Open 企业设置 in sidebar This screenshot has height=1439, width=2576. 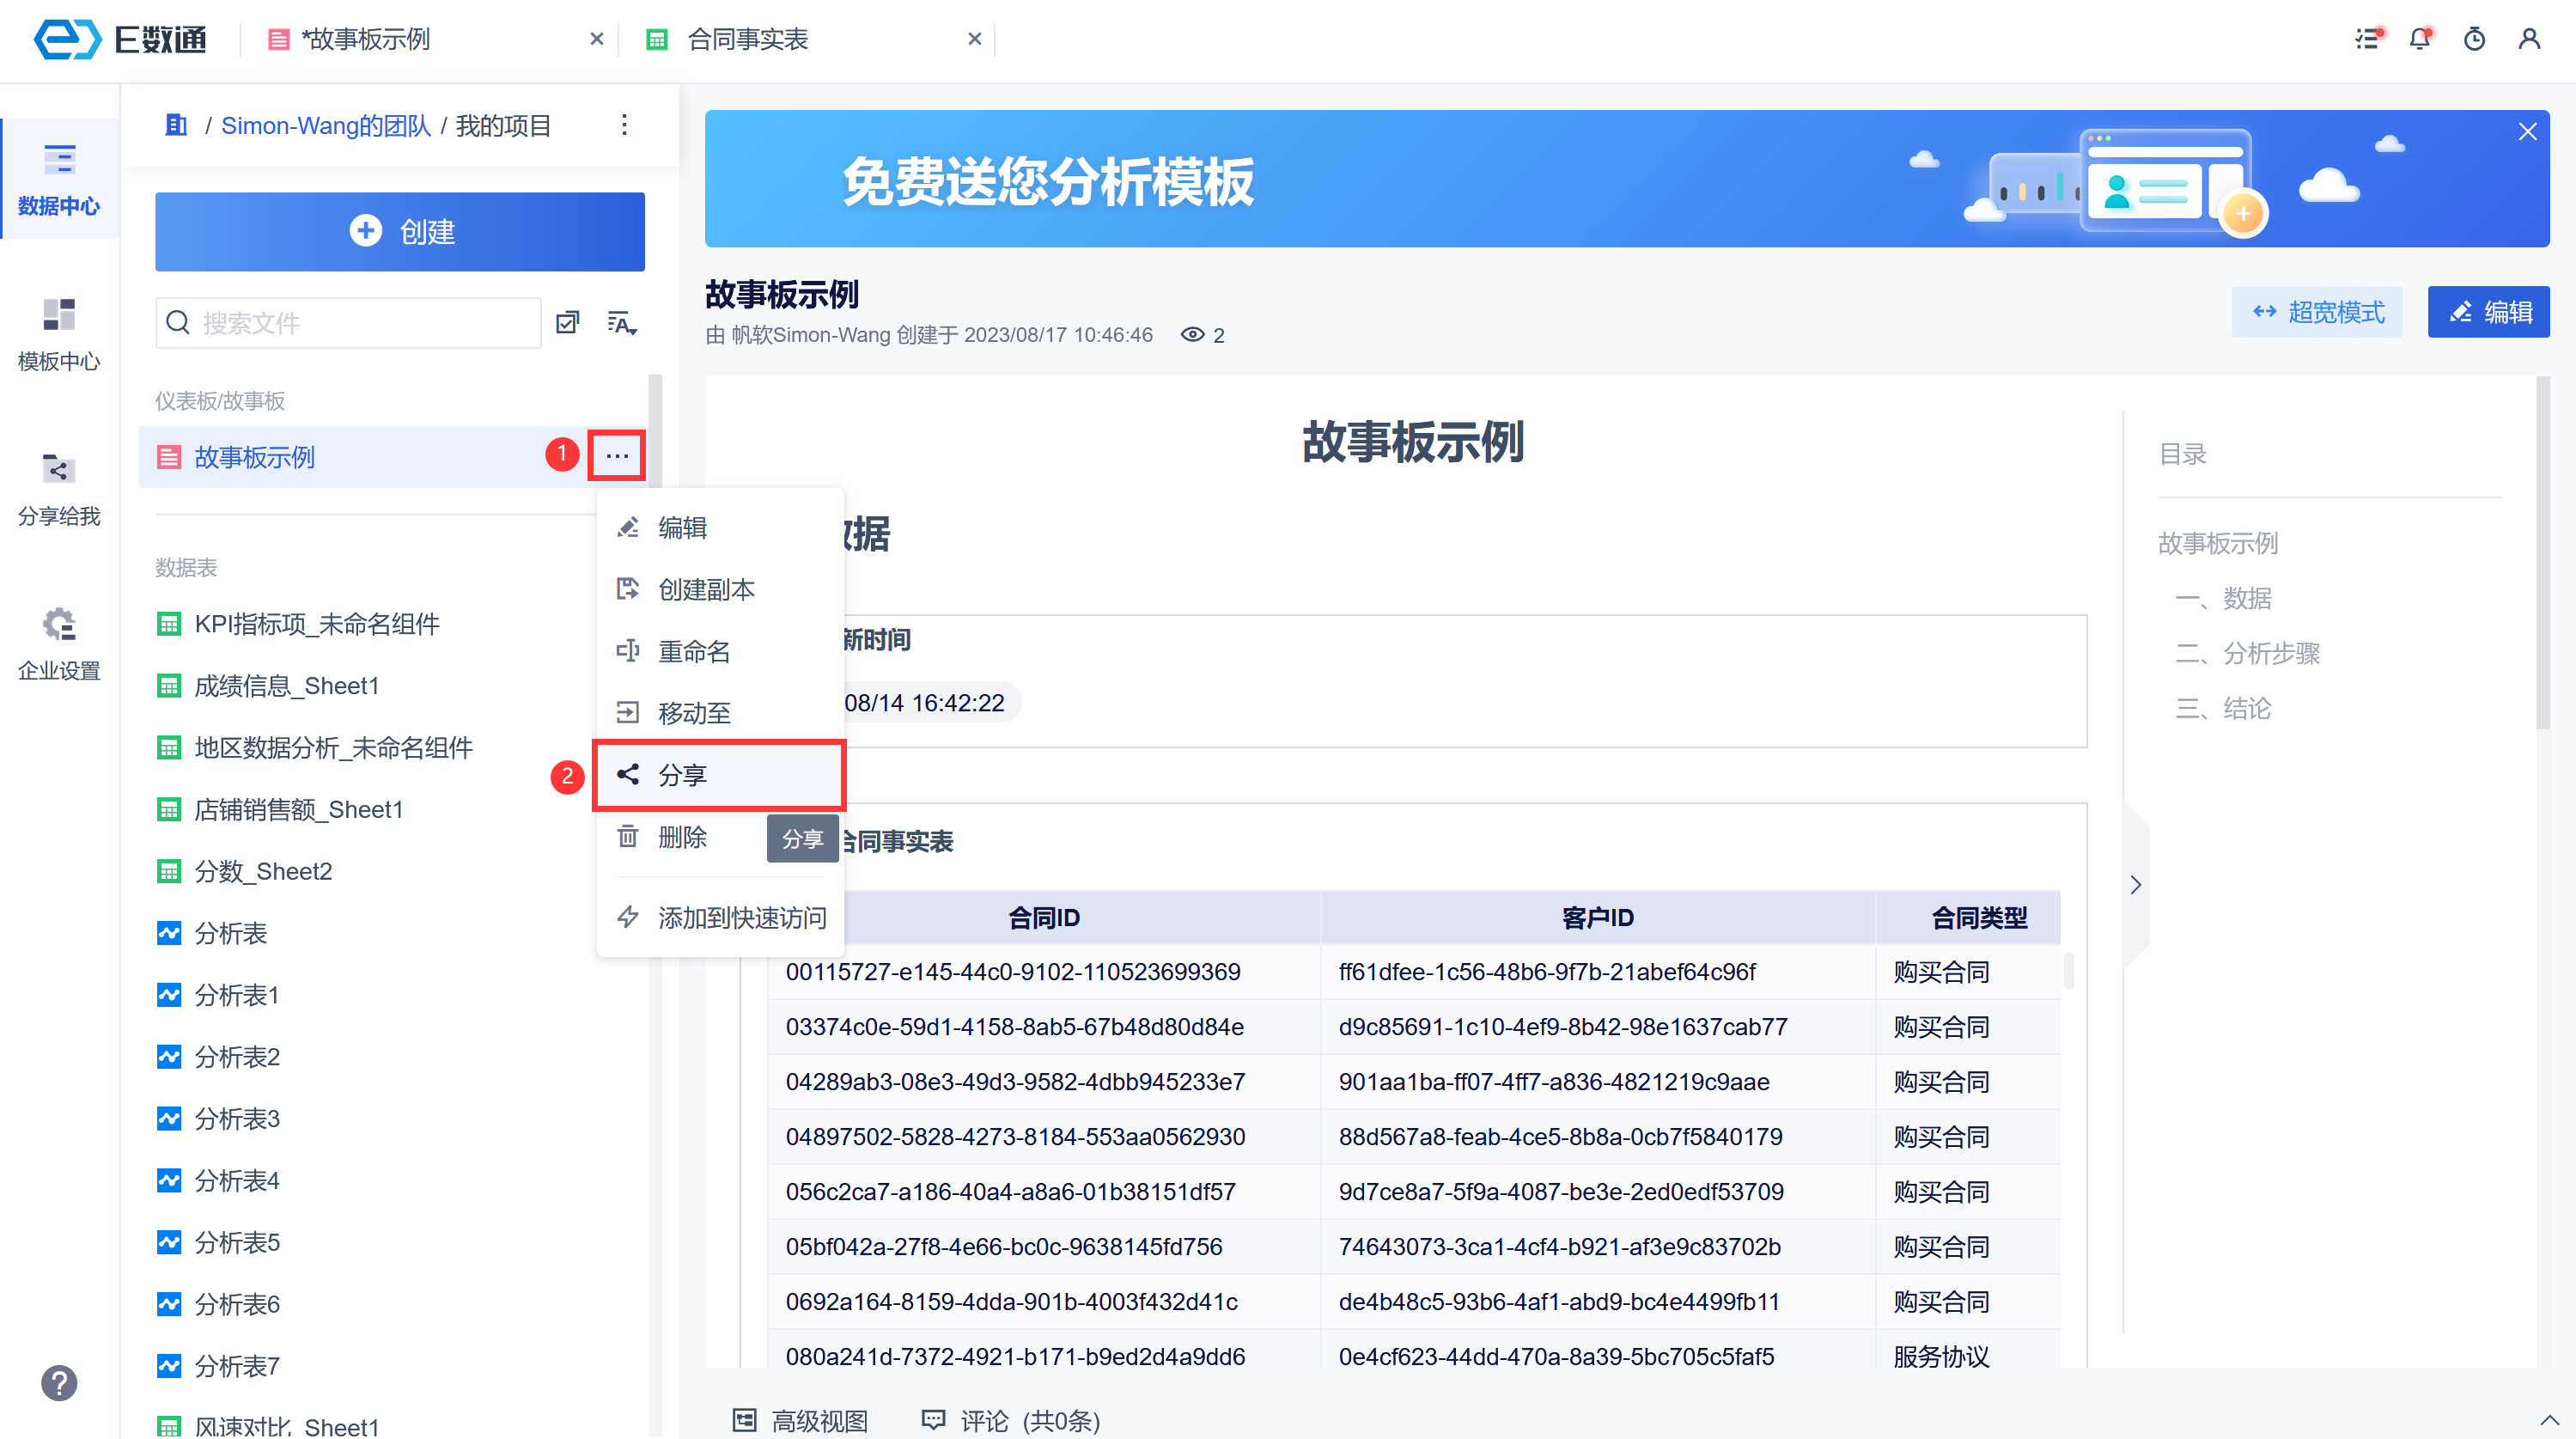coord(59,643)
